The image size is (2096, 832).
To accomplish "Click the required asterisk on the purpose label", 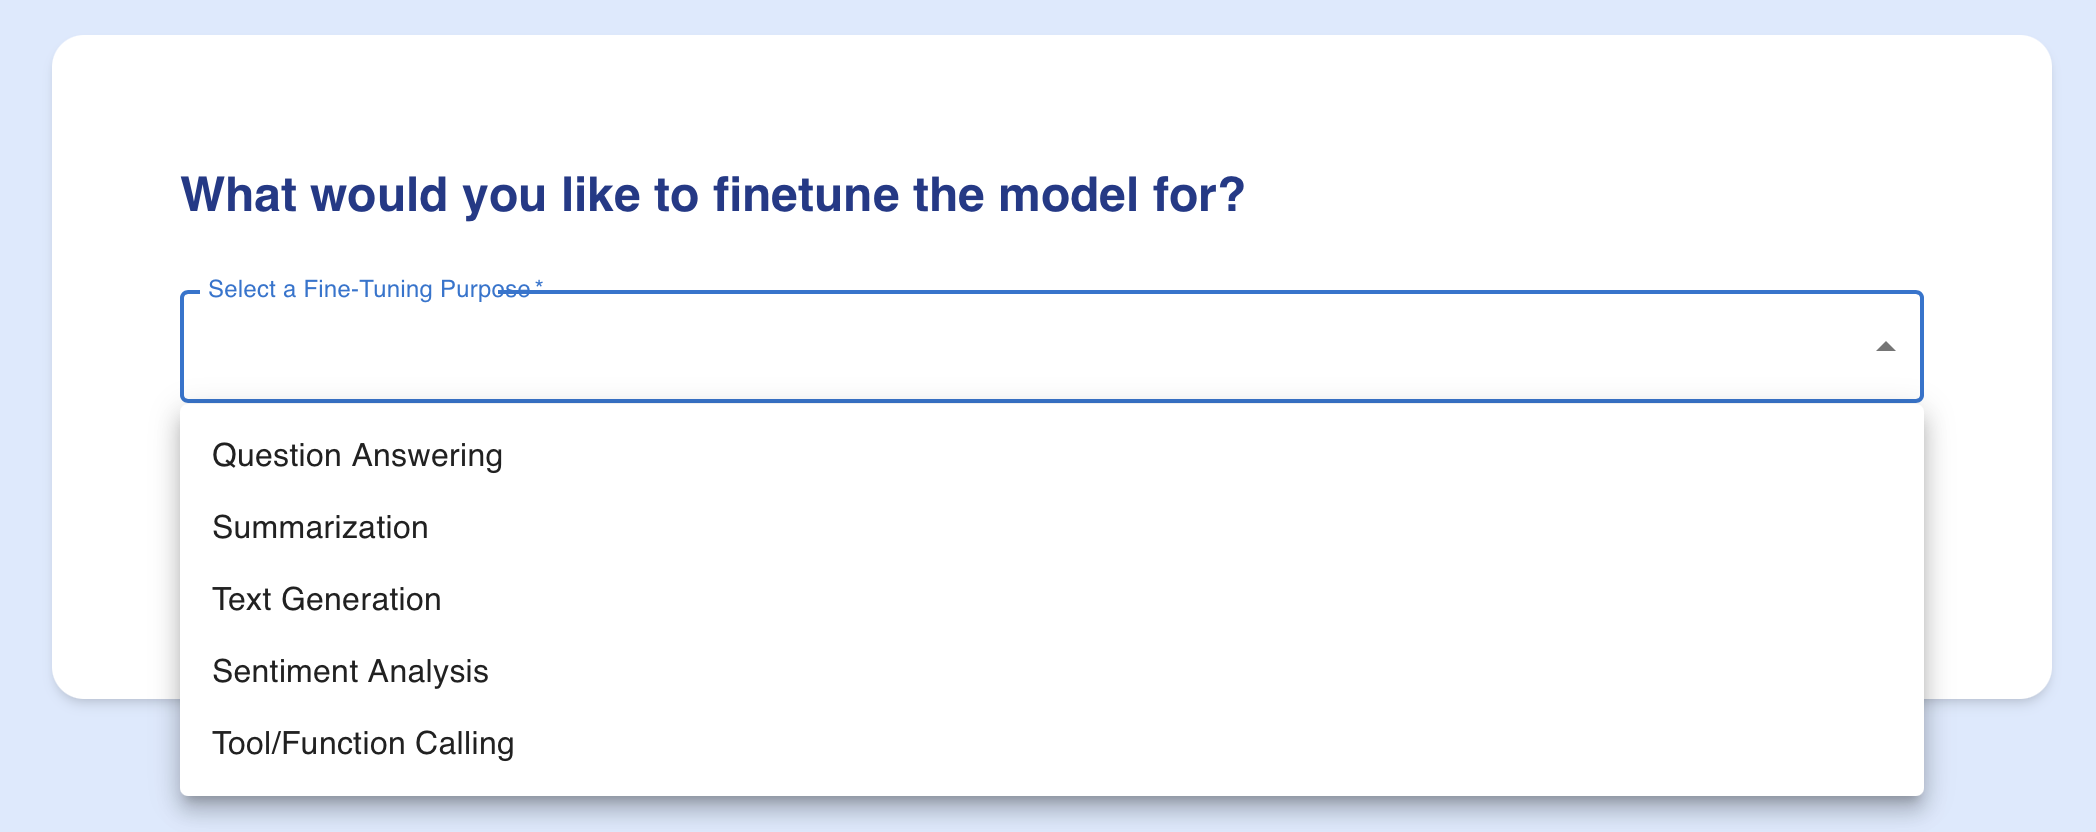I will coord(539,287).
